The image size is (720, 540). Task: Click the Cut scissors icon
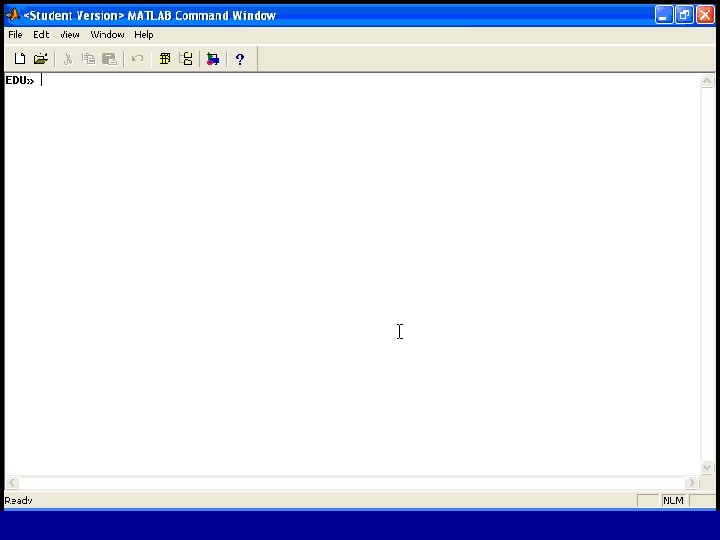click(x=68, y=59)
